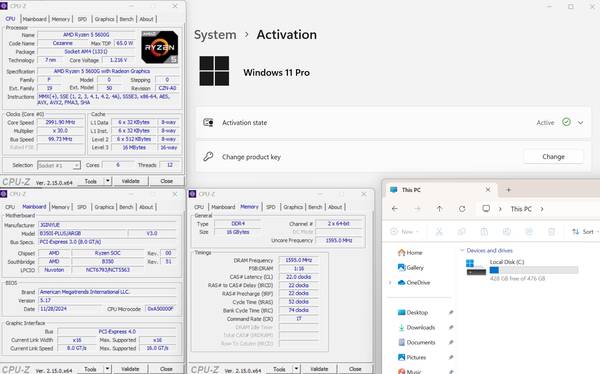Click the pin icon beside Pictures
Screen dimensions: 600x374
(451, 357)
